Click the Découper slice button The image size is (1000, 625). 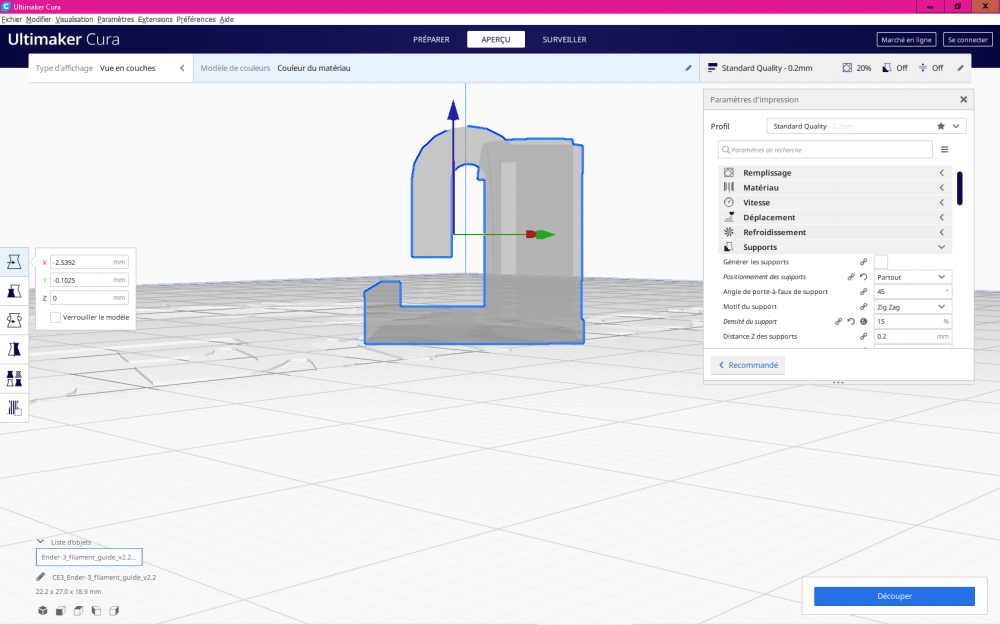click(894, 596)
